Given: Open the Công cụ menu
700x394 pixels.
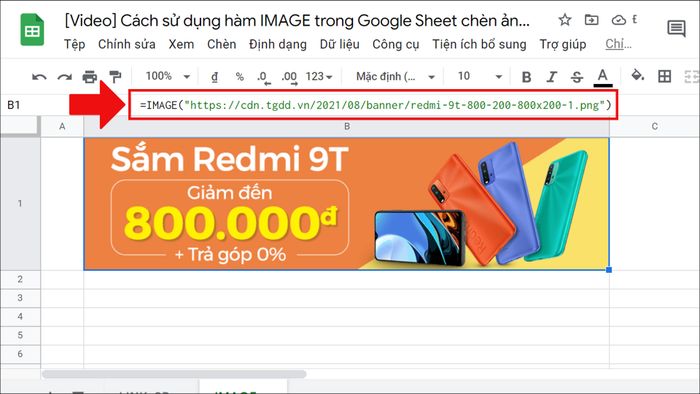Looking at the screenshot, I should [x=396, y=44].
